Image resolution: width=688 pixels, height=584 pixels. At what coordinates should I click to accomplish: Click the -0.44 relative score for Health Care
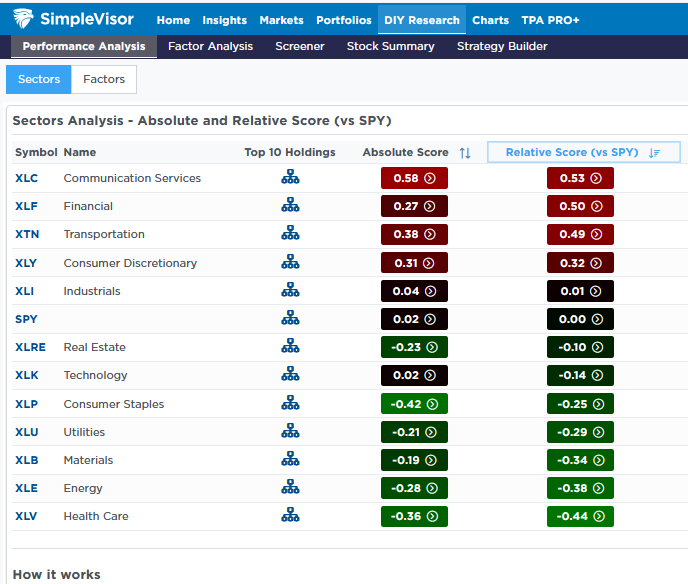point(580,516)
